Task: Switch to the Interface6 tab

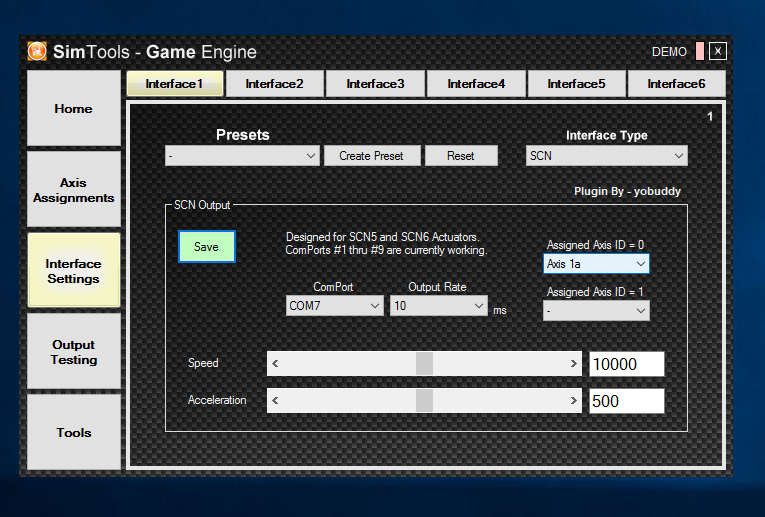Action: (676, 84)
